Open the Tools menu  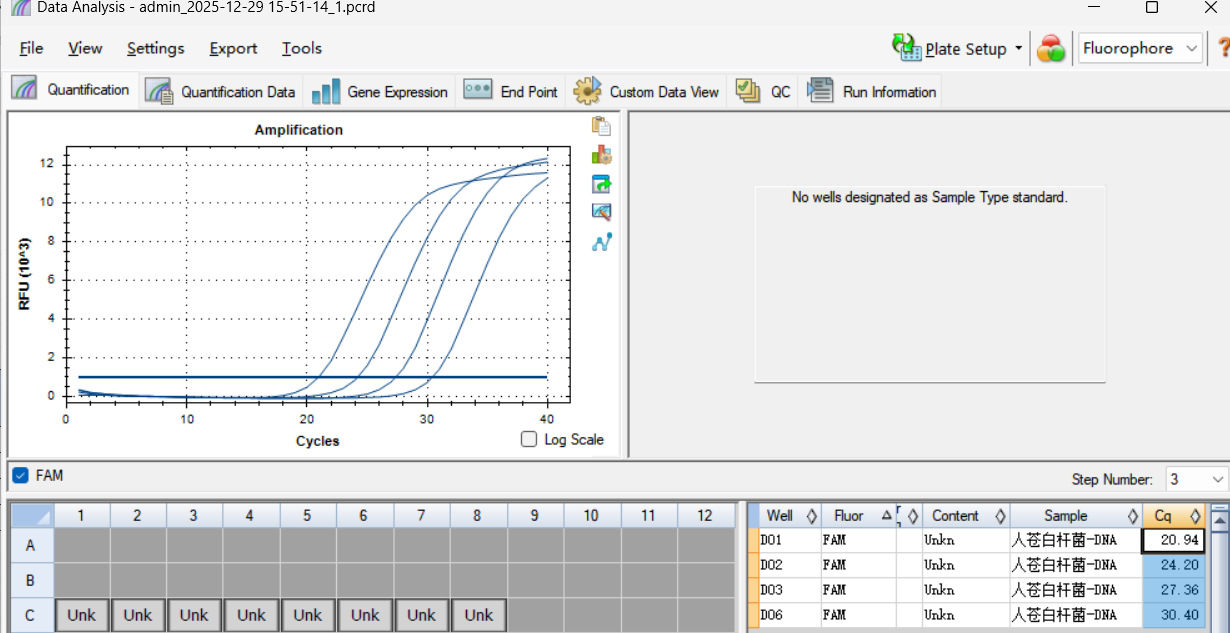coord(302,48)
